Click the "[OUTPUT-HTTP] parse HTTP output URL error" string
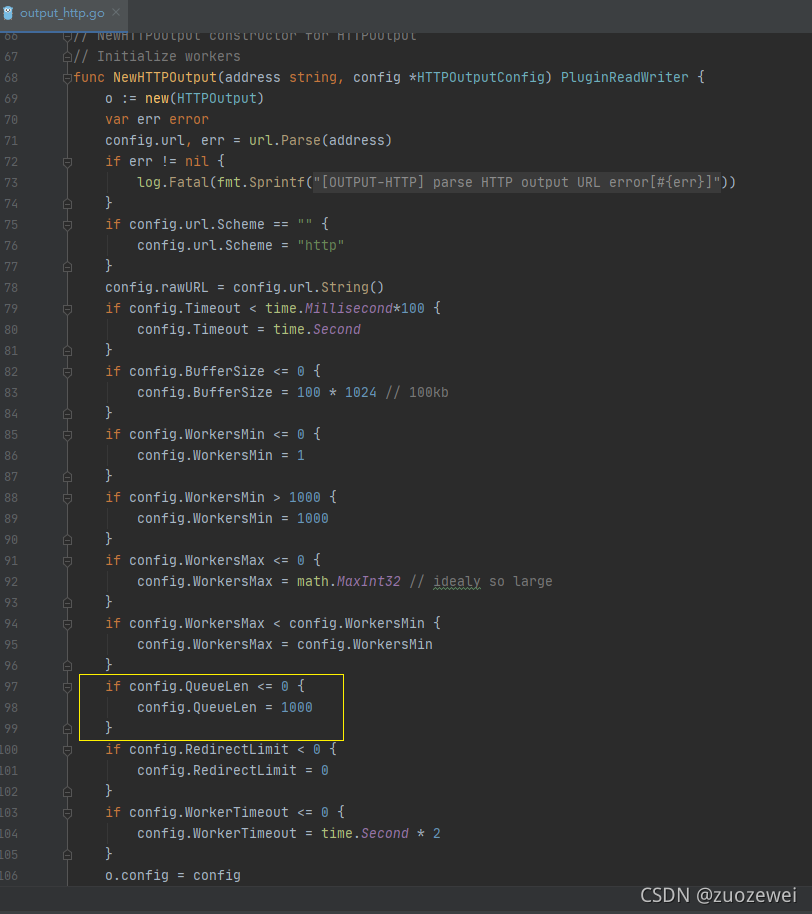Screen dimensions: 812x914 (x=517, y=182)
